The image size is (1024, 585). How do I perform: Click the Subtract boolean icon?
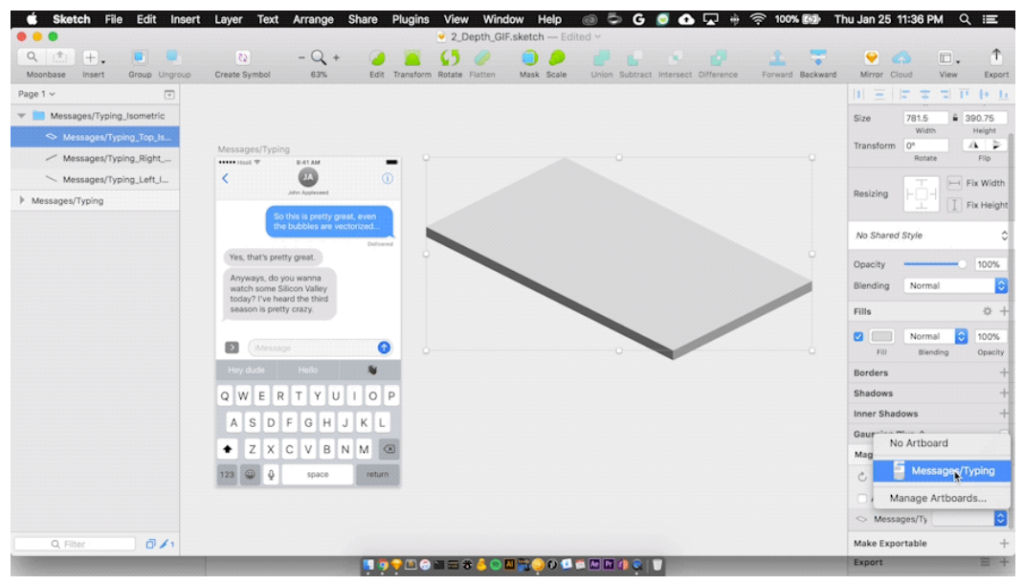coord(635,58)
